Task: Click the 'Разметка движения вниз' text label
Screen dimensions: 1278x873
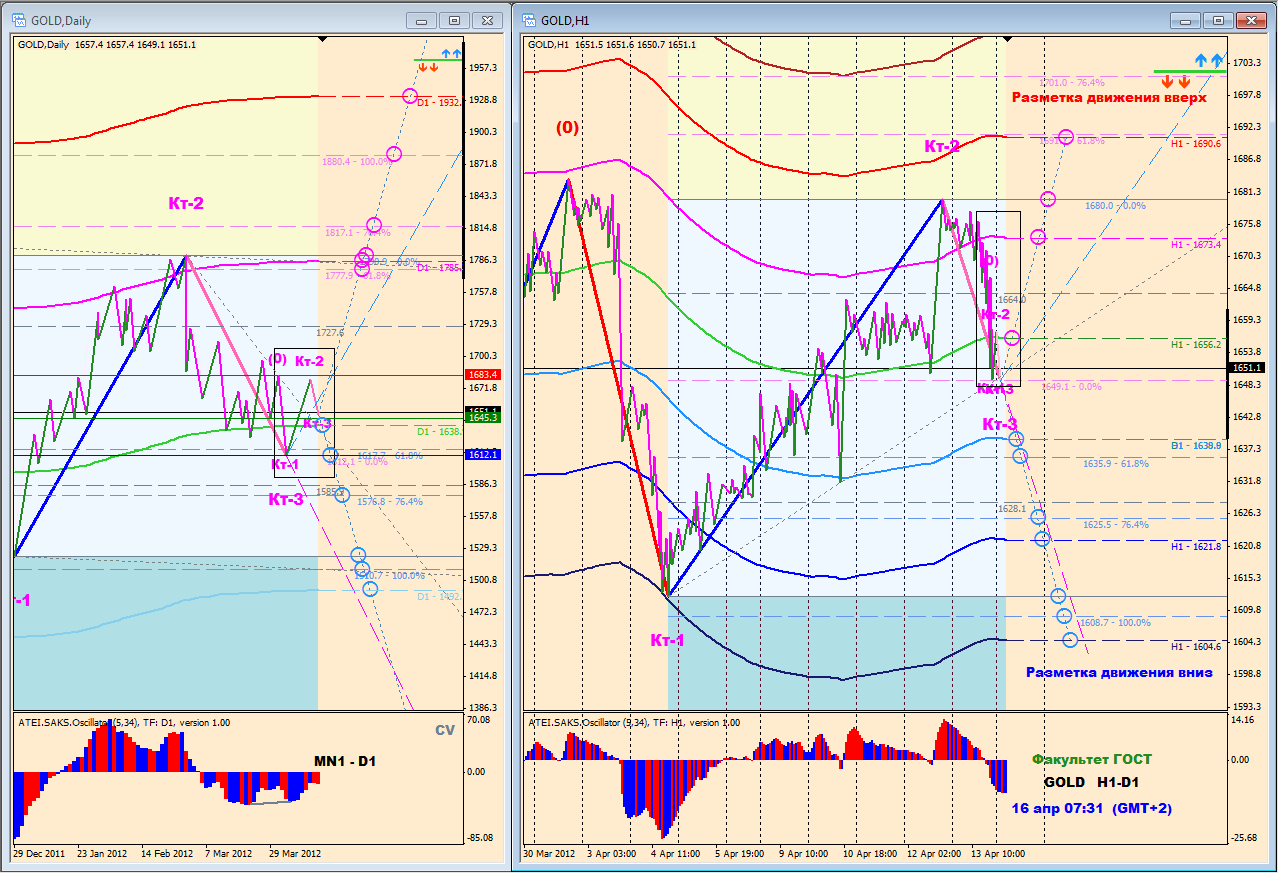Action: (x=1119, y=672)
